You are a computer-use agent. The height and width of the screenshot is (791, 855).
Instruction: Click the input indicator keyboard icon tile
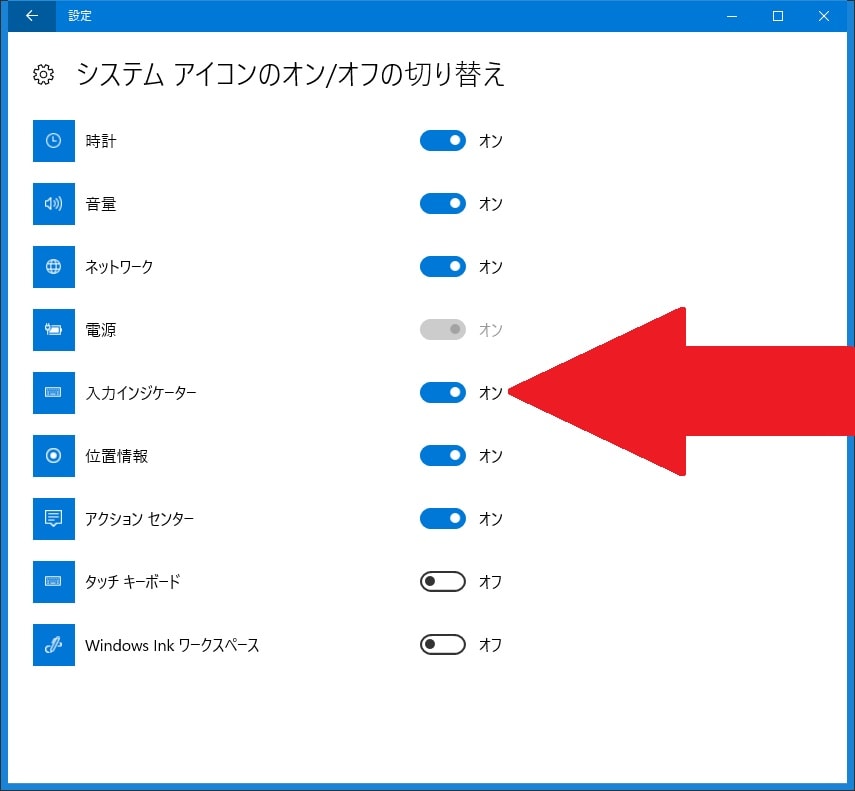53,393
